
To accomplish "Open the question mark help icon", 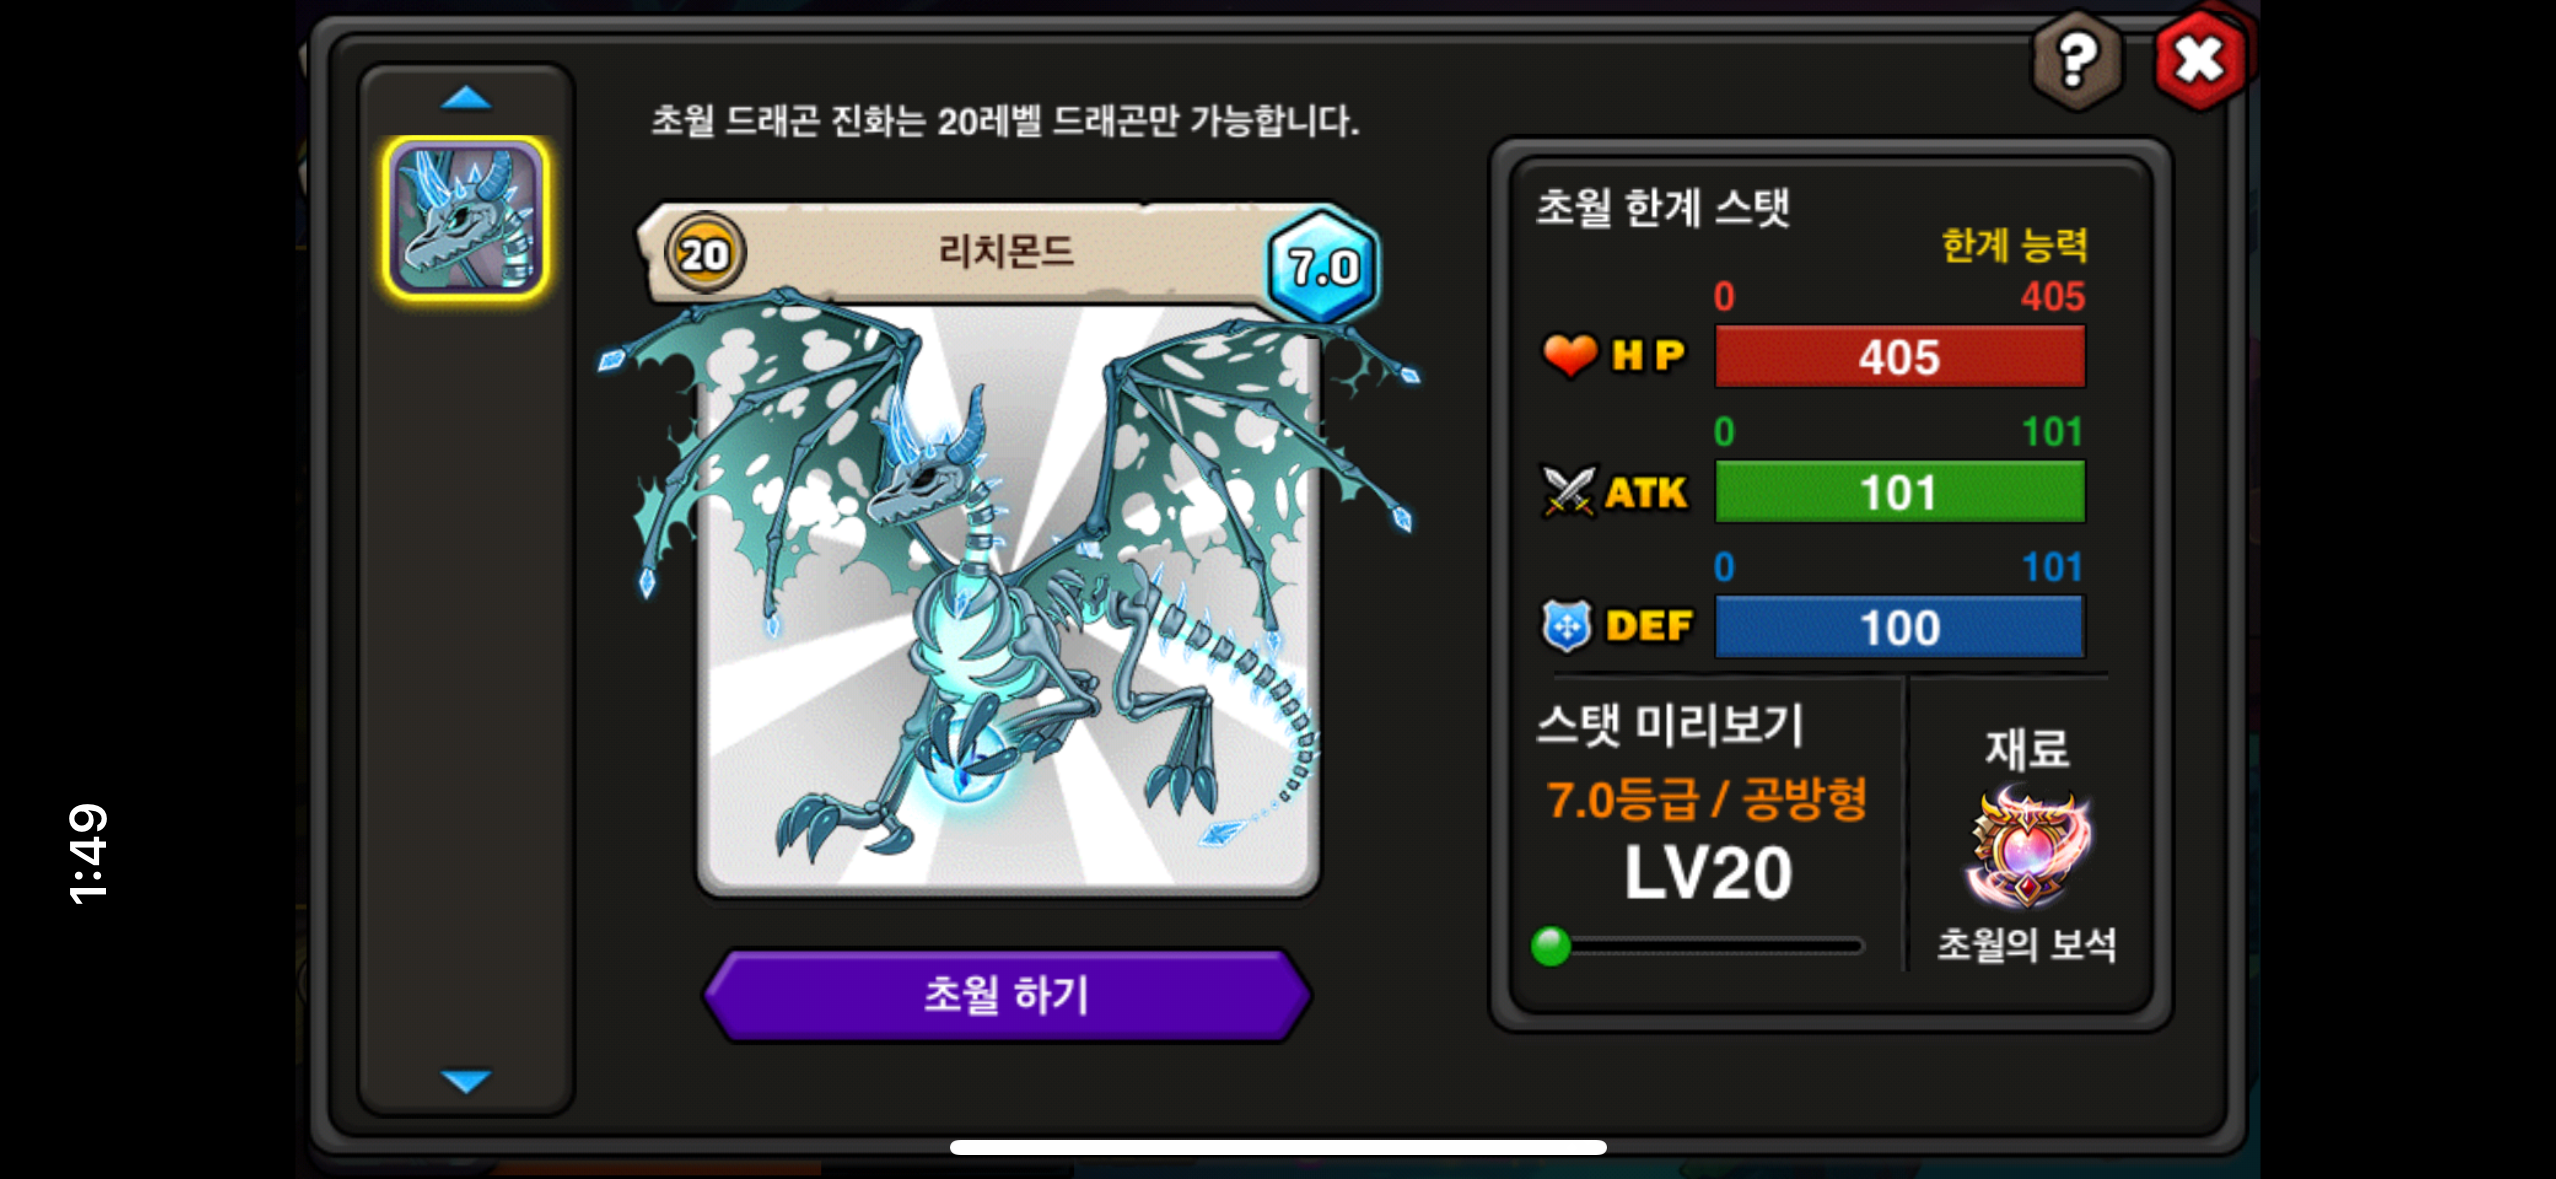I will click(2077, 61).
